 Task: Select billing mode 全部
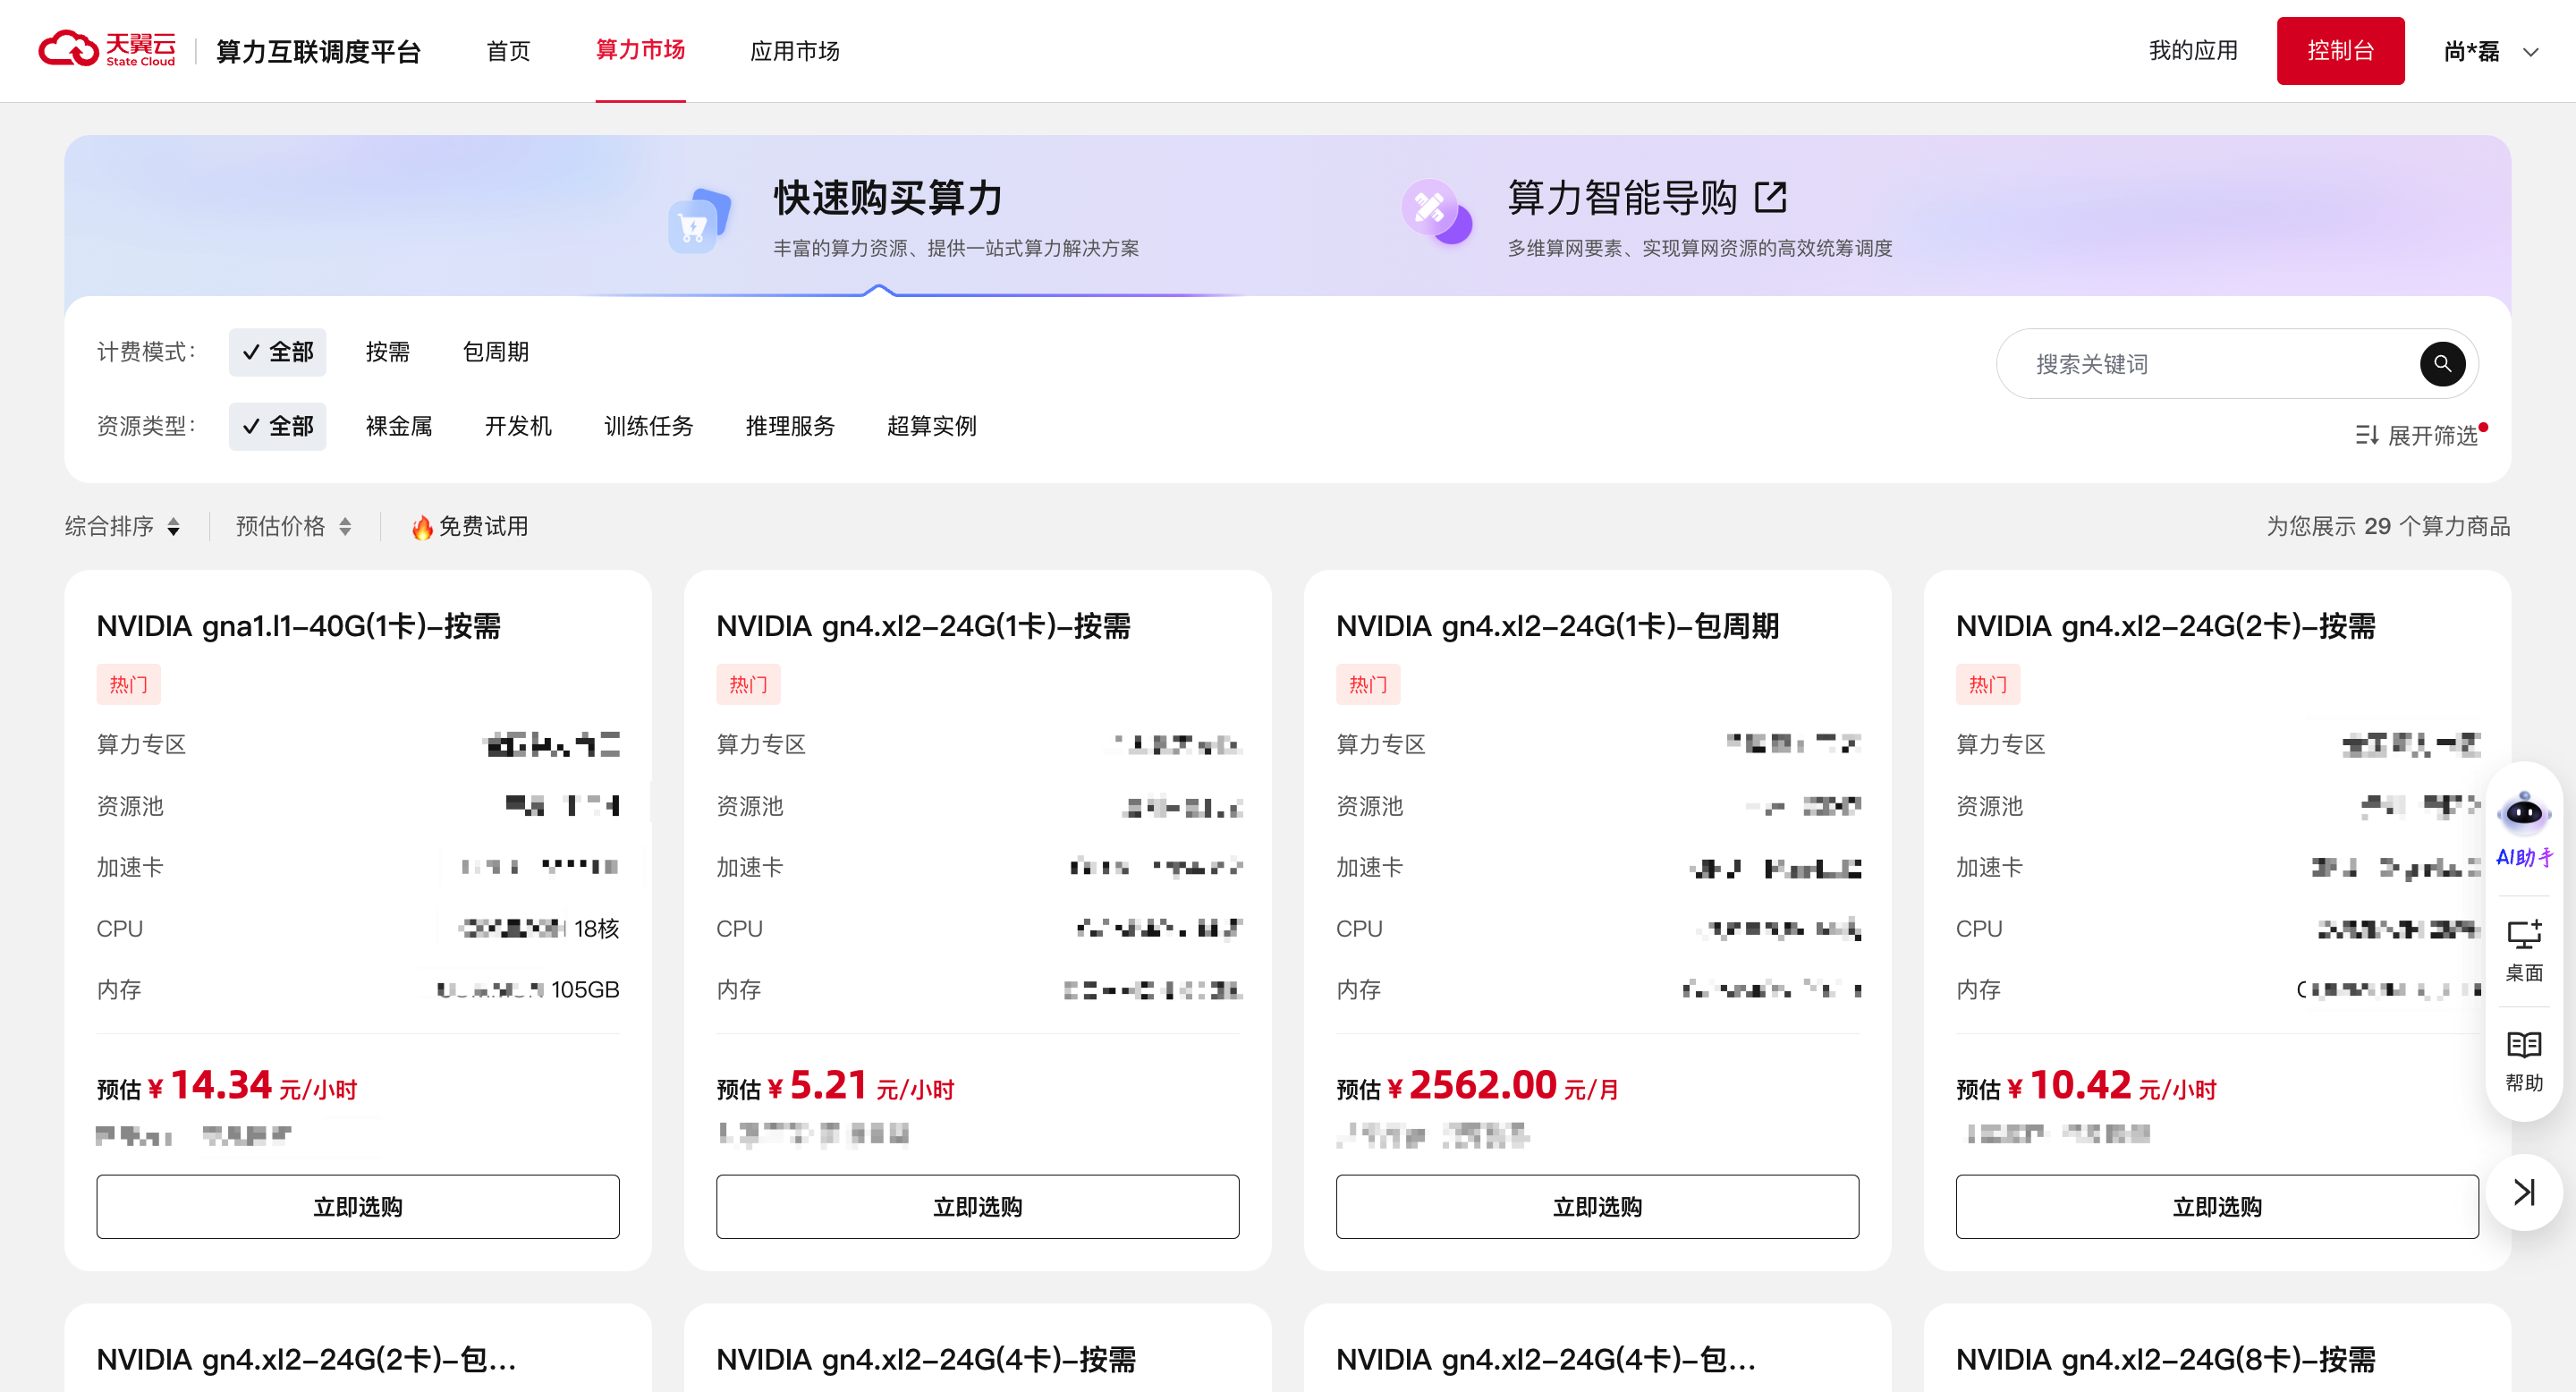(277, 352)
